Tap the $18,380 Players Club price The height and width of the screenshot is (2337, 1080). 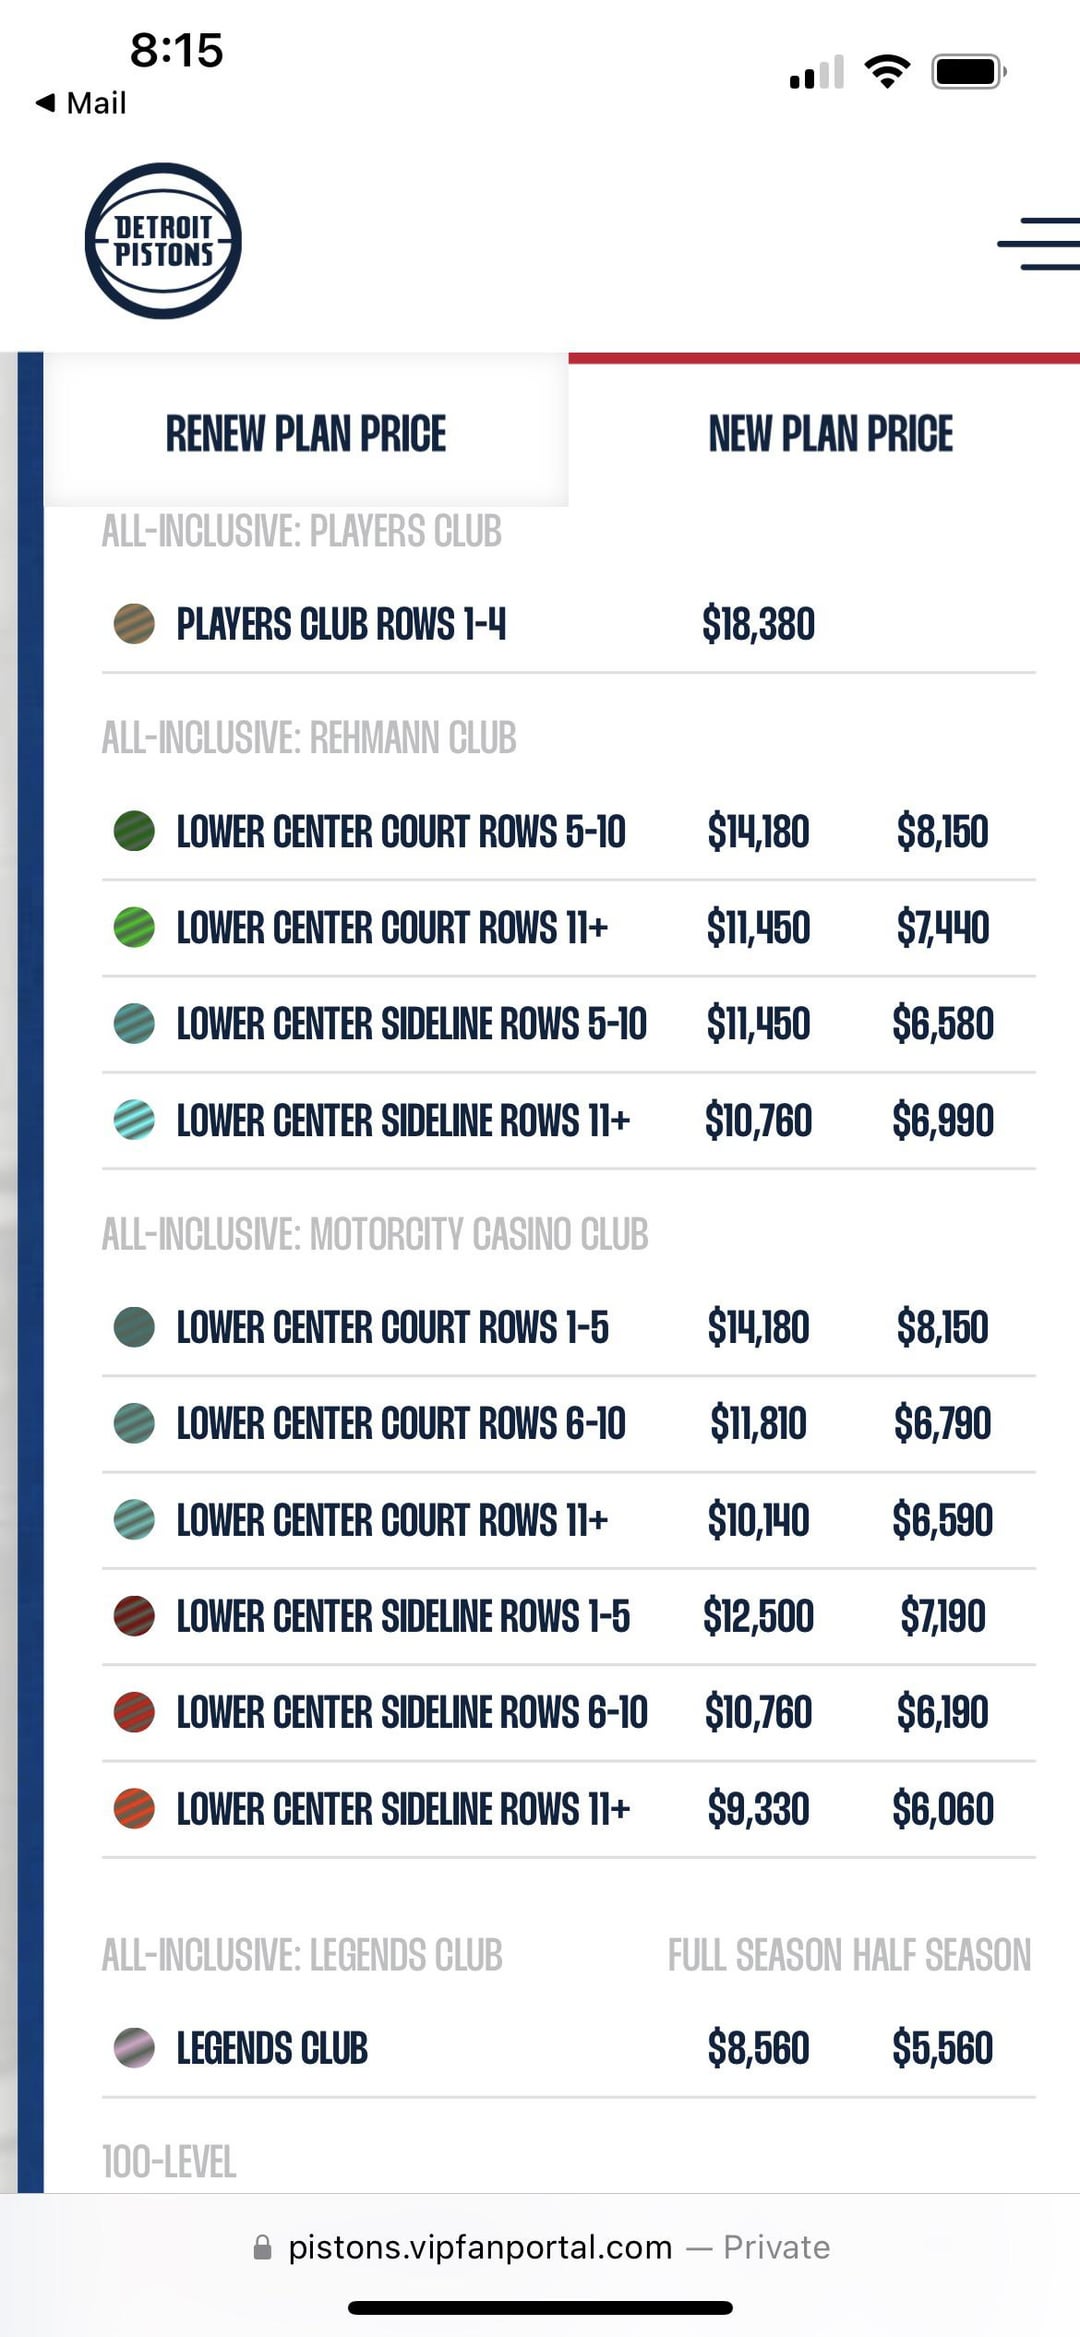758,624
